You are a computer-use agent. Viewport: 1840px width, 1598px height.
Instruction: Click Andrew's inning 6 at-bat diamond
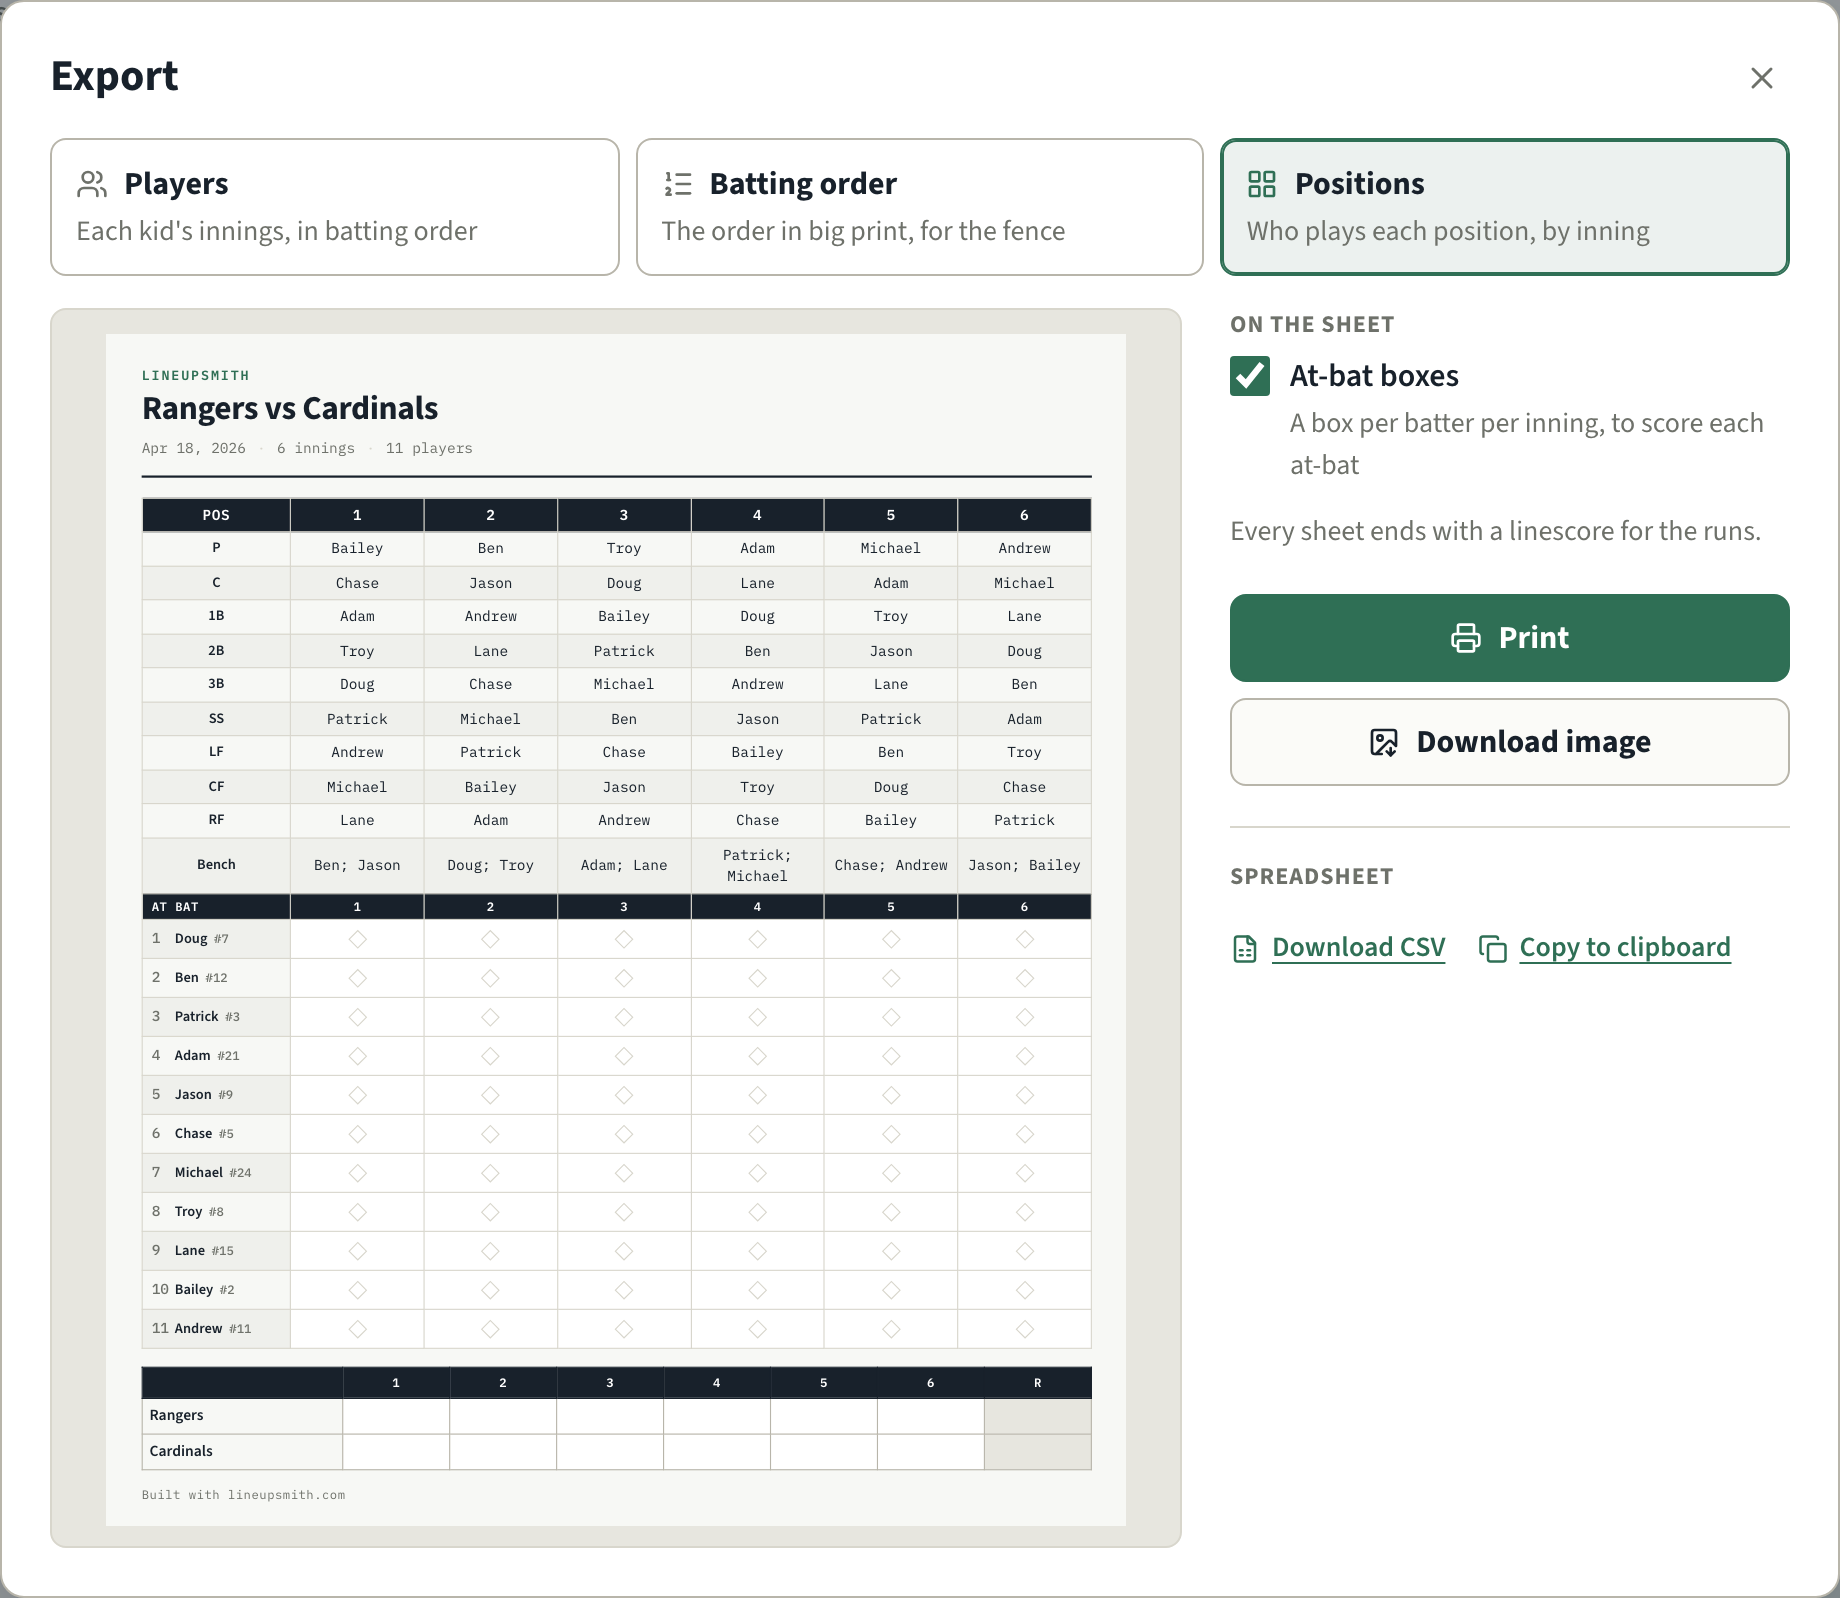[x=1024, y=1329]
